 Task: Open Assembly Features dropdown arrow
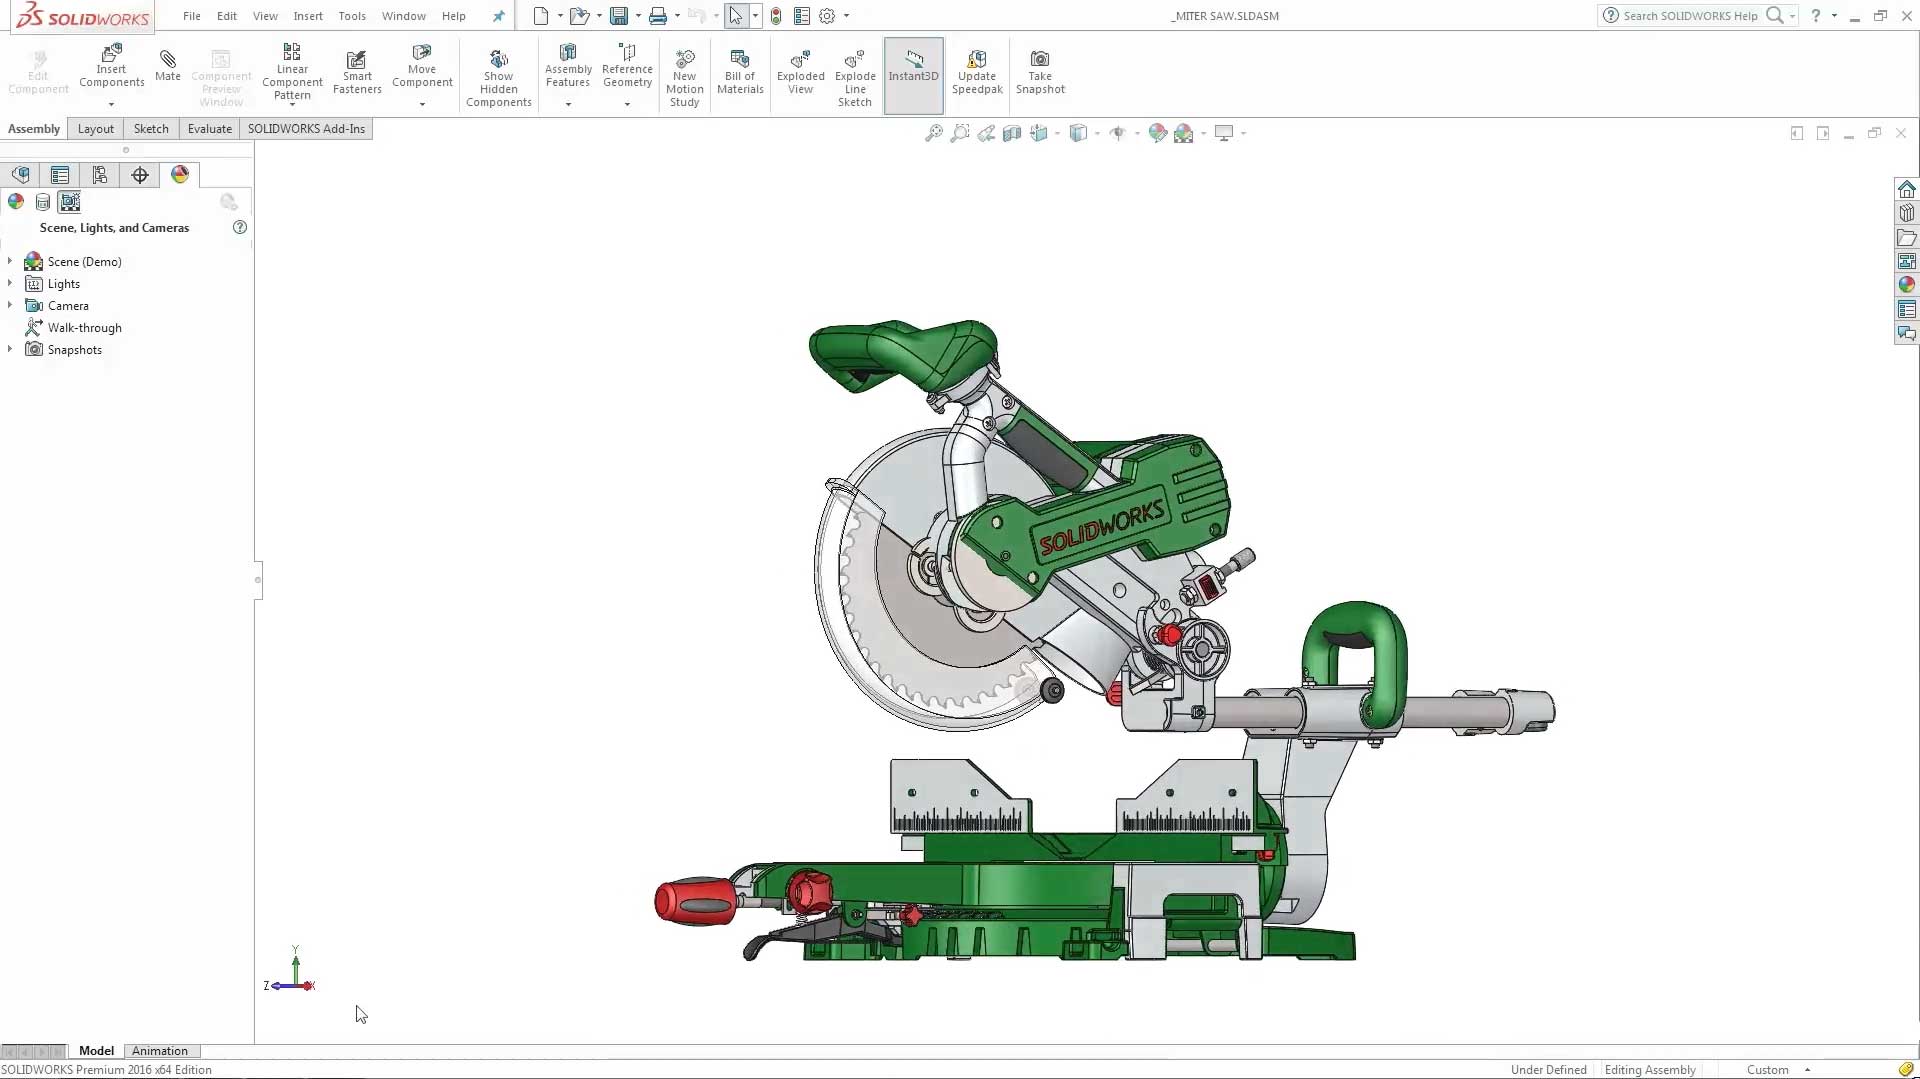[x=568, y=104]
